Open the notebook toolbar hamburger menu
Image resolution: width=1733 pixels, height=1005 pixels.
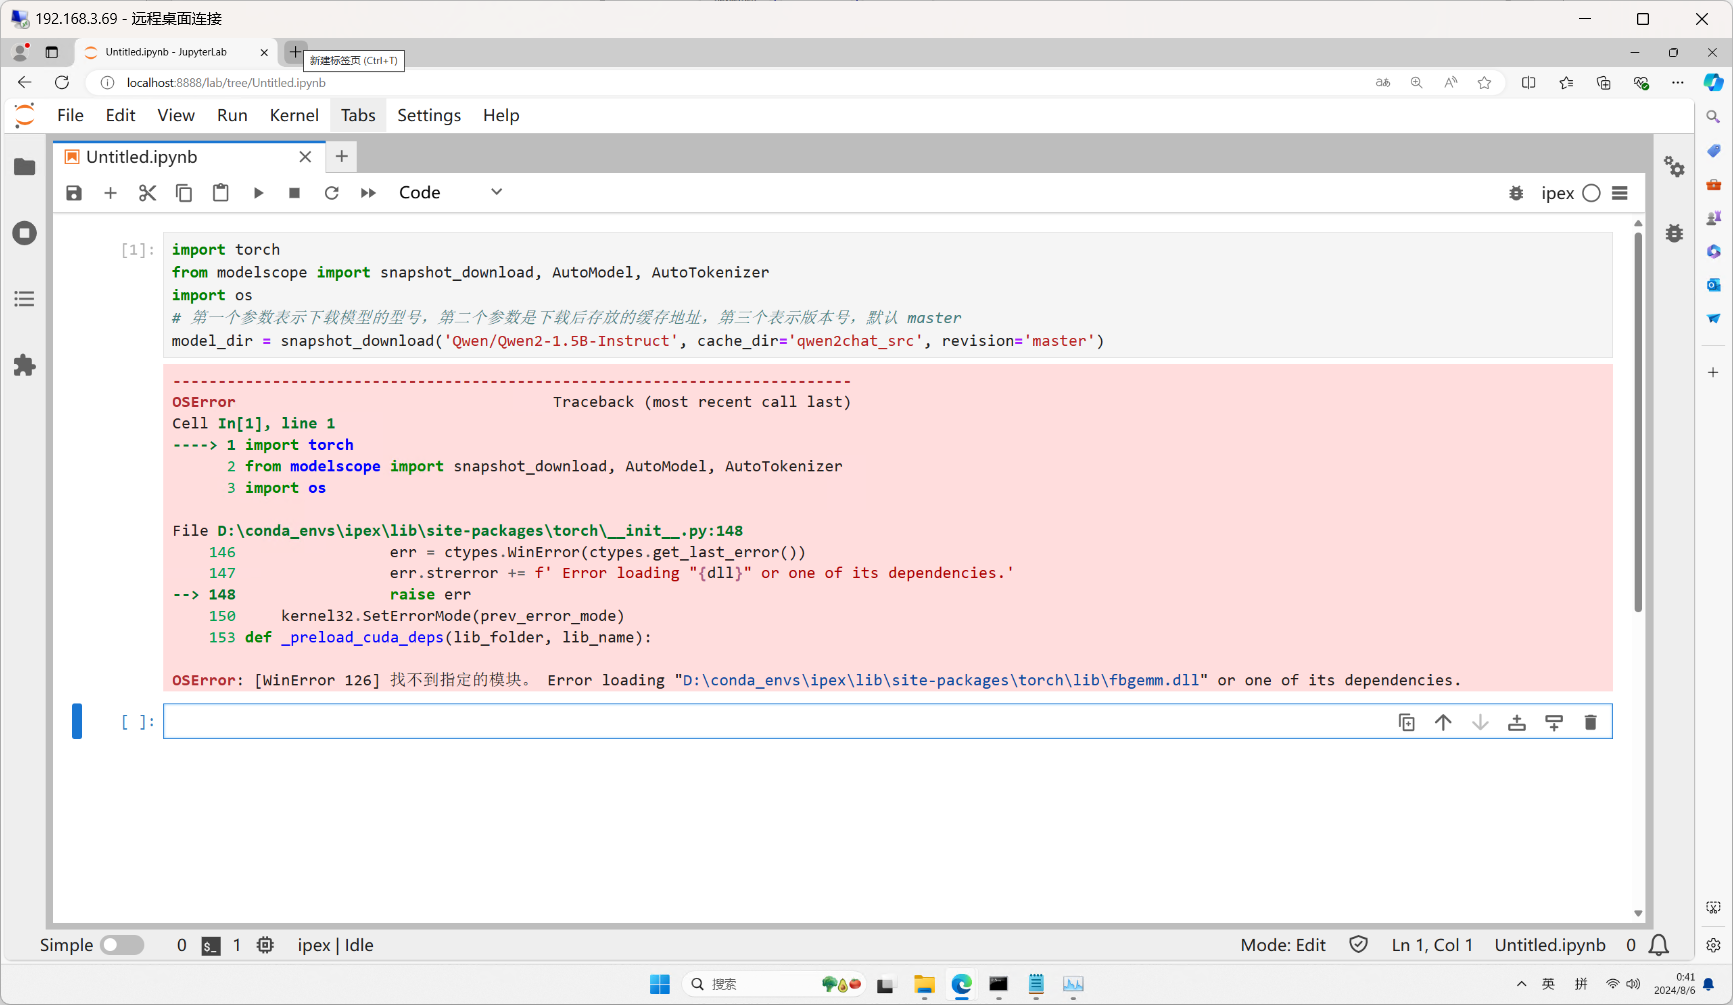point(1620,193)
